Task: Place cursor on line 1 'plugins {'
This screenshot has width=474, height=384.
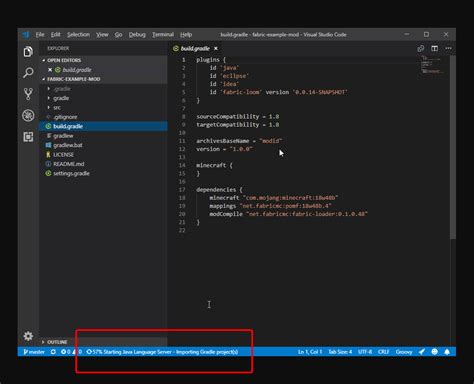Action: (211, 60)
